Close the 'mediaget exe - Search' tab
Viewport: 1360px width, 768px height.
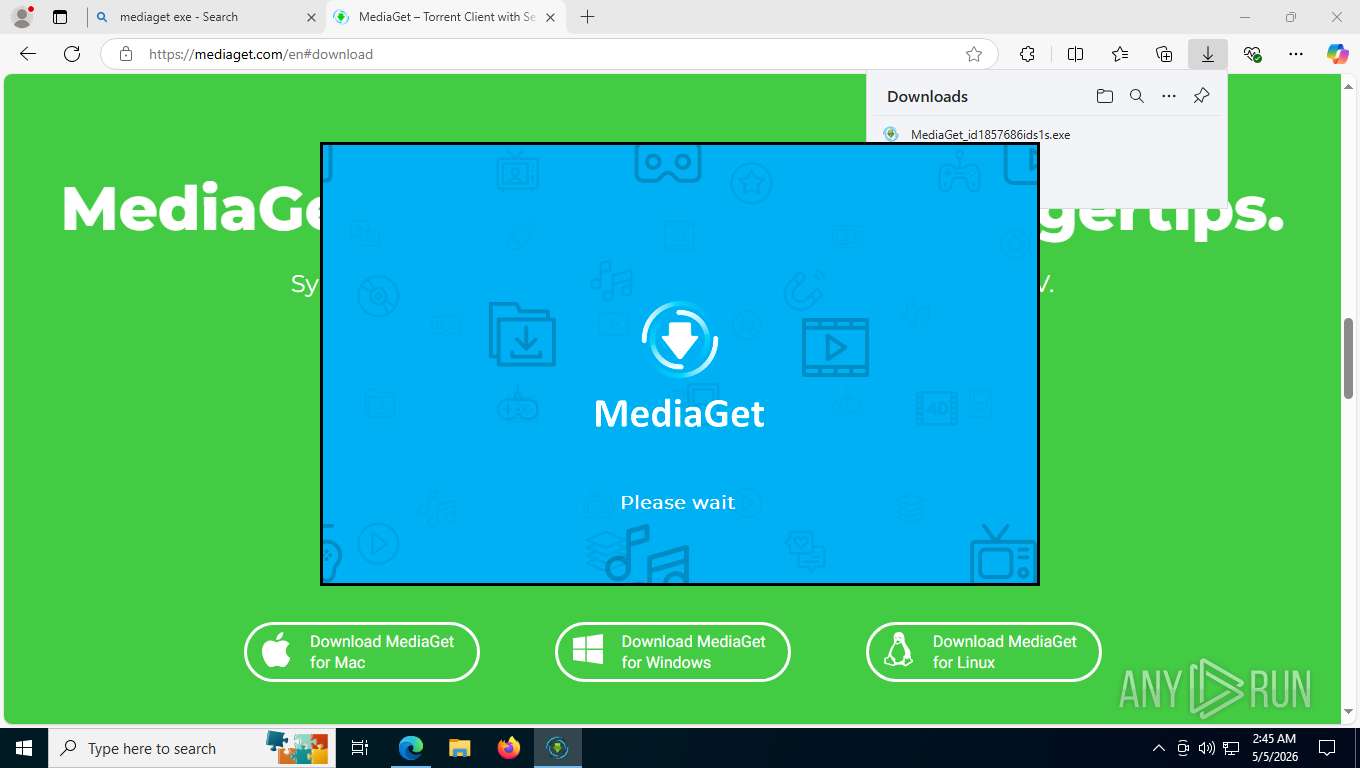coord(311,17)
